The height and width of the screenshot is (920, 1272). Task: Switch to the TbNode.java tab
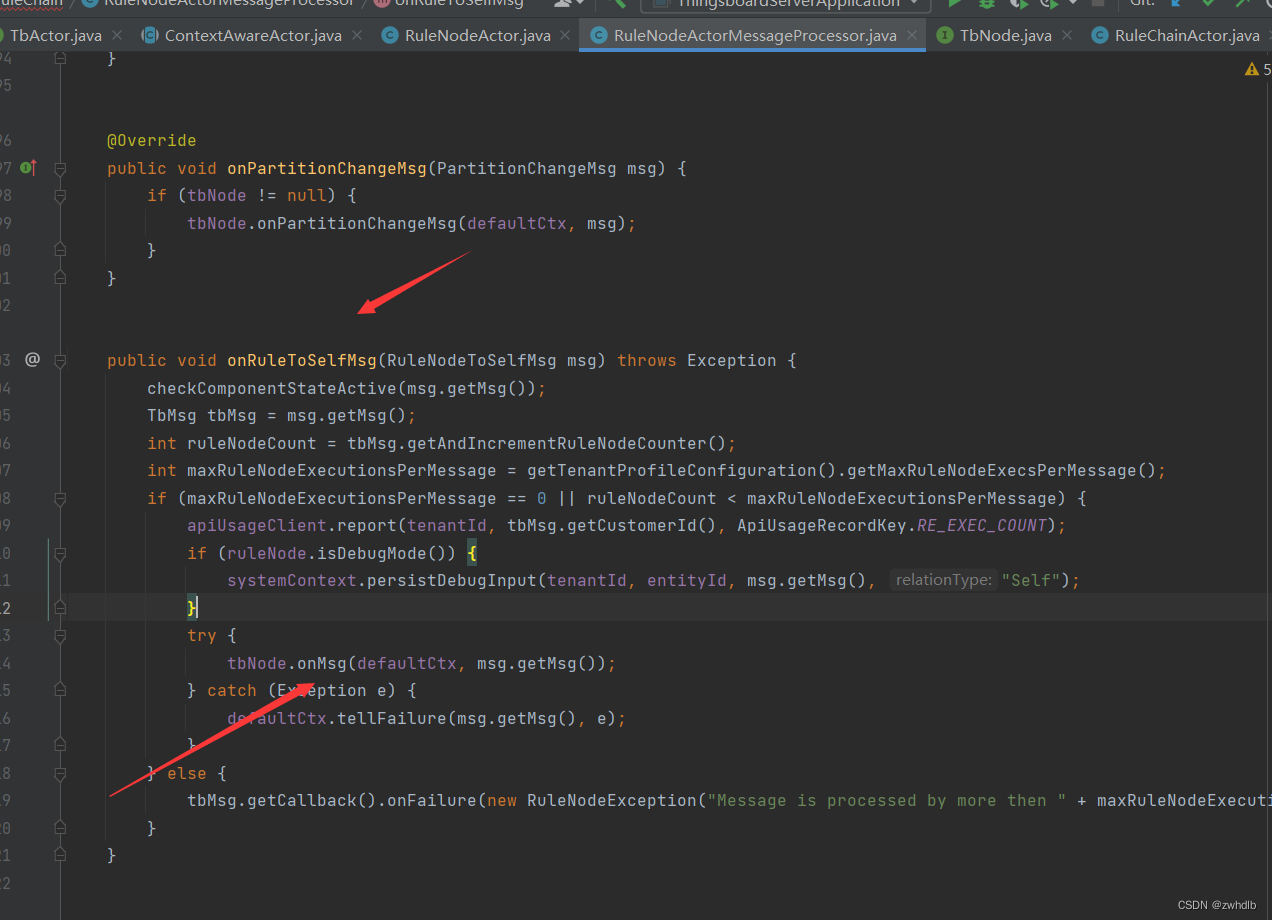pos(1005,35)
